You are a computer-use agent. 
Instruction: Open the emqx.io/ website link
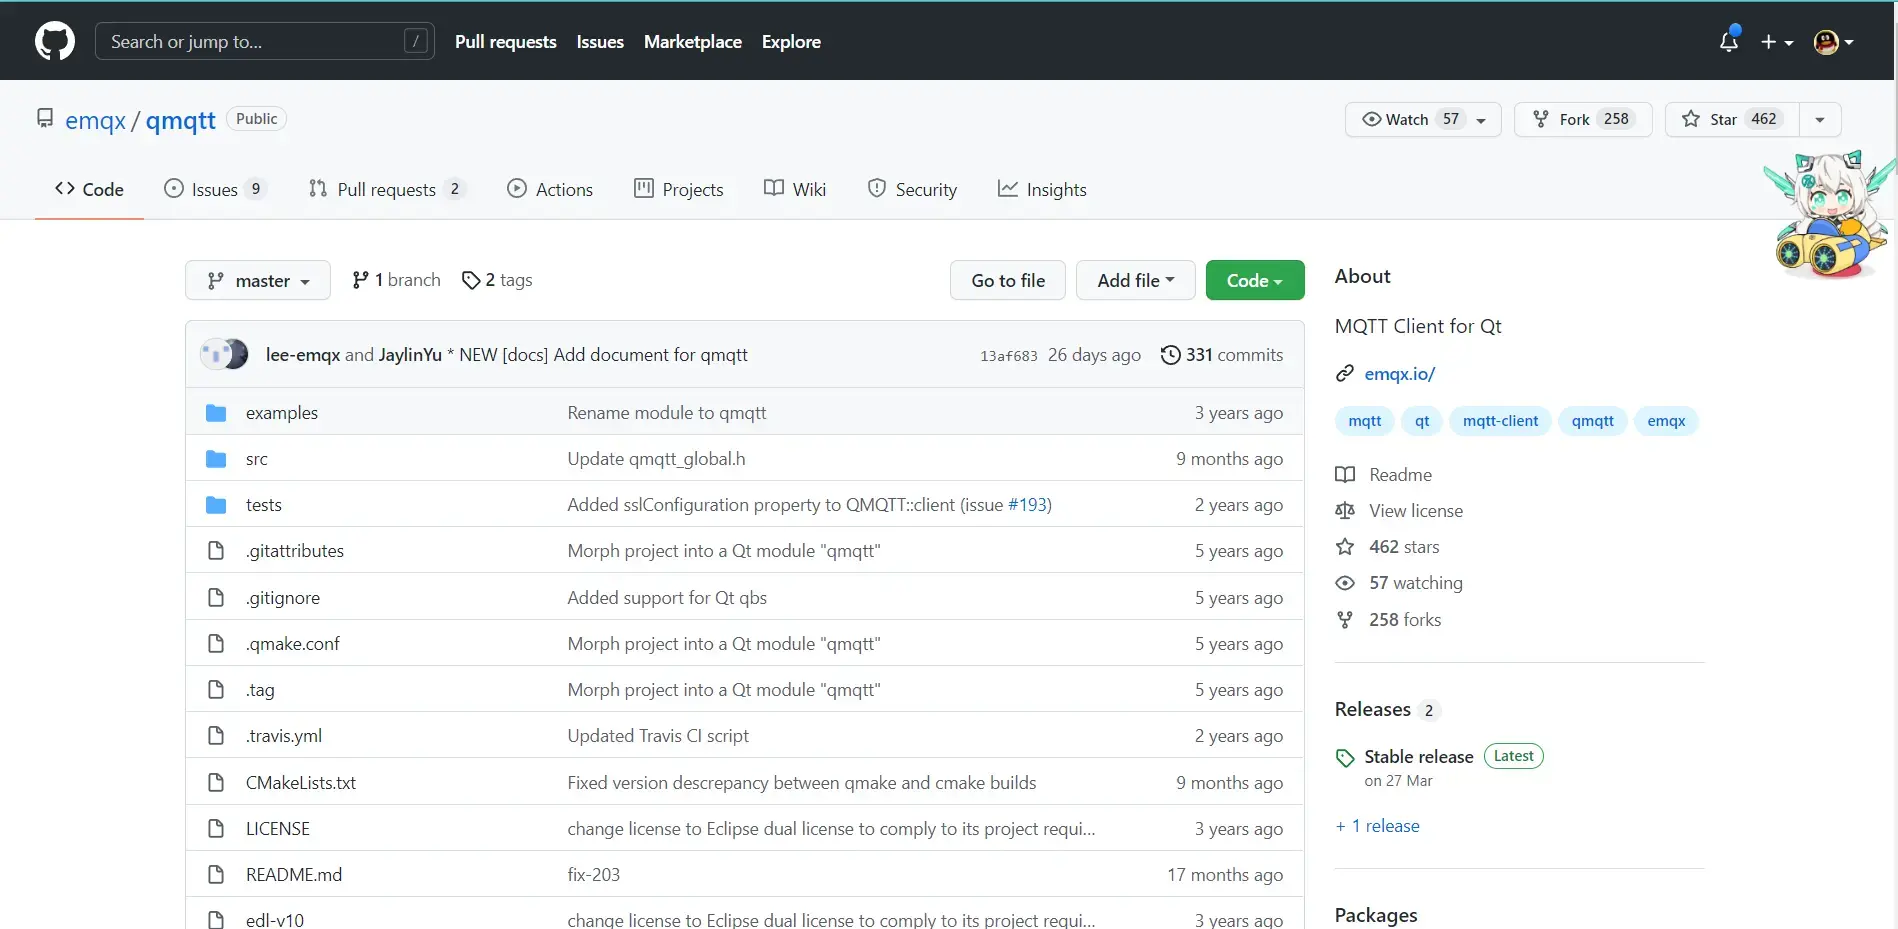click(1400, 374)
